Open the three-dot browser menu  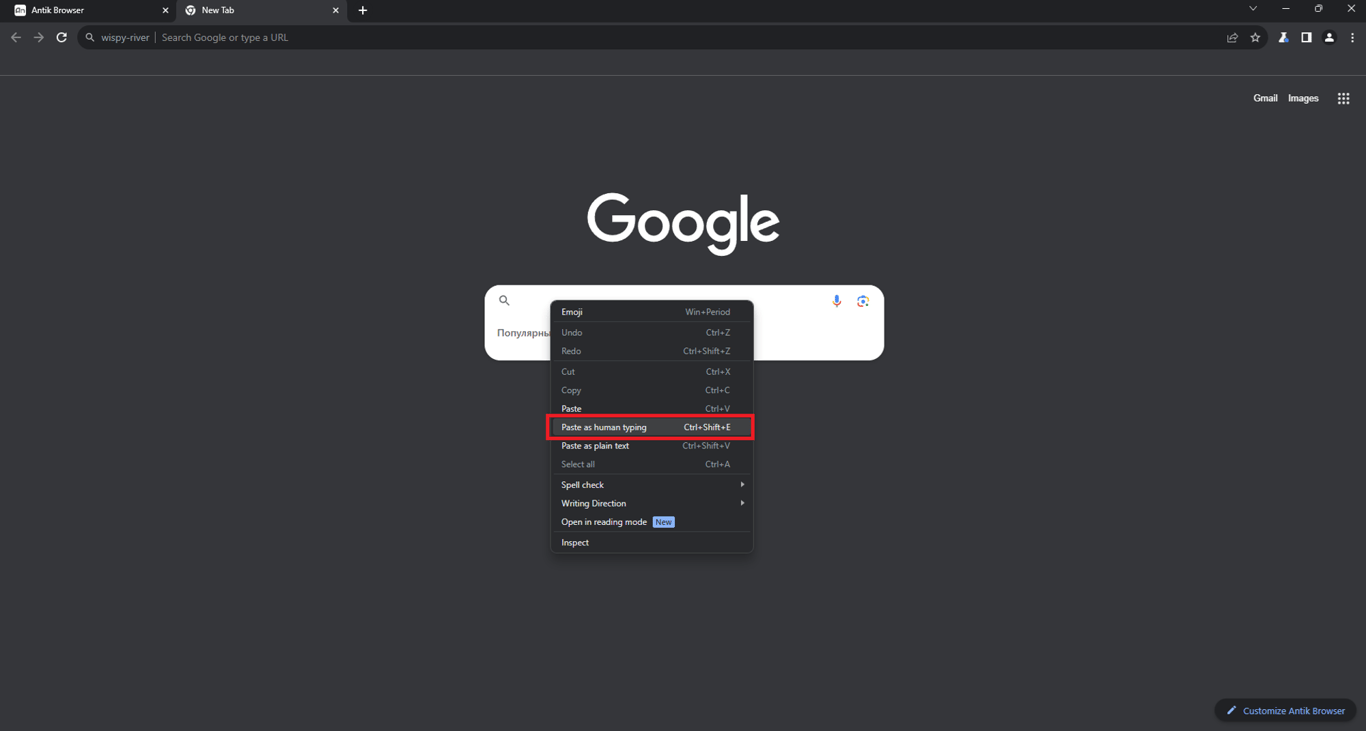pyautogui.click(x=1352, y=38)
